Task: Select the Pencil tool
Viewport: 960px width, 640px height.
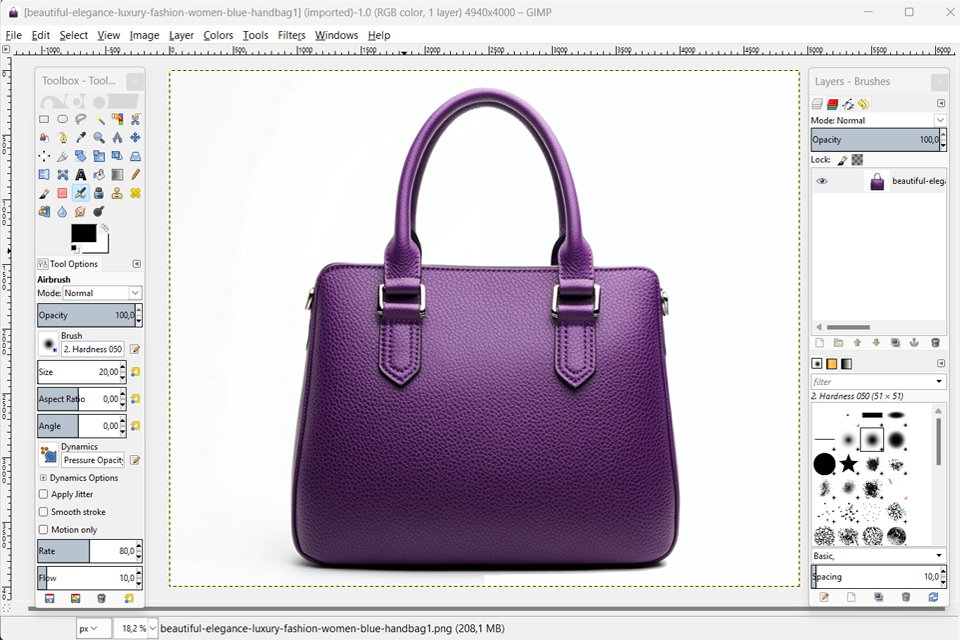Action: pos(135,175)
